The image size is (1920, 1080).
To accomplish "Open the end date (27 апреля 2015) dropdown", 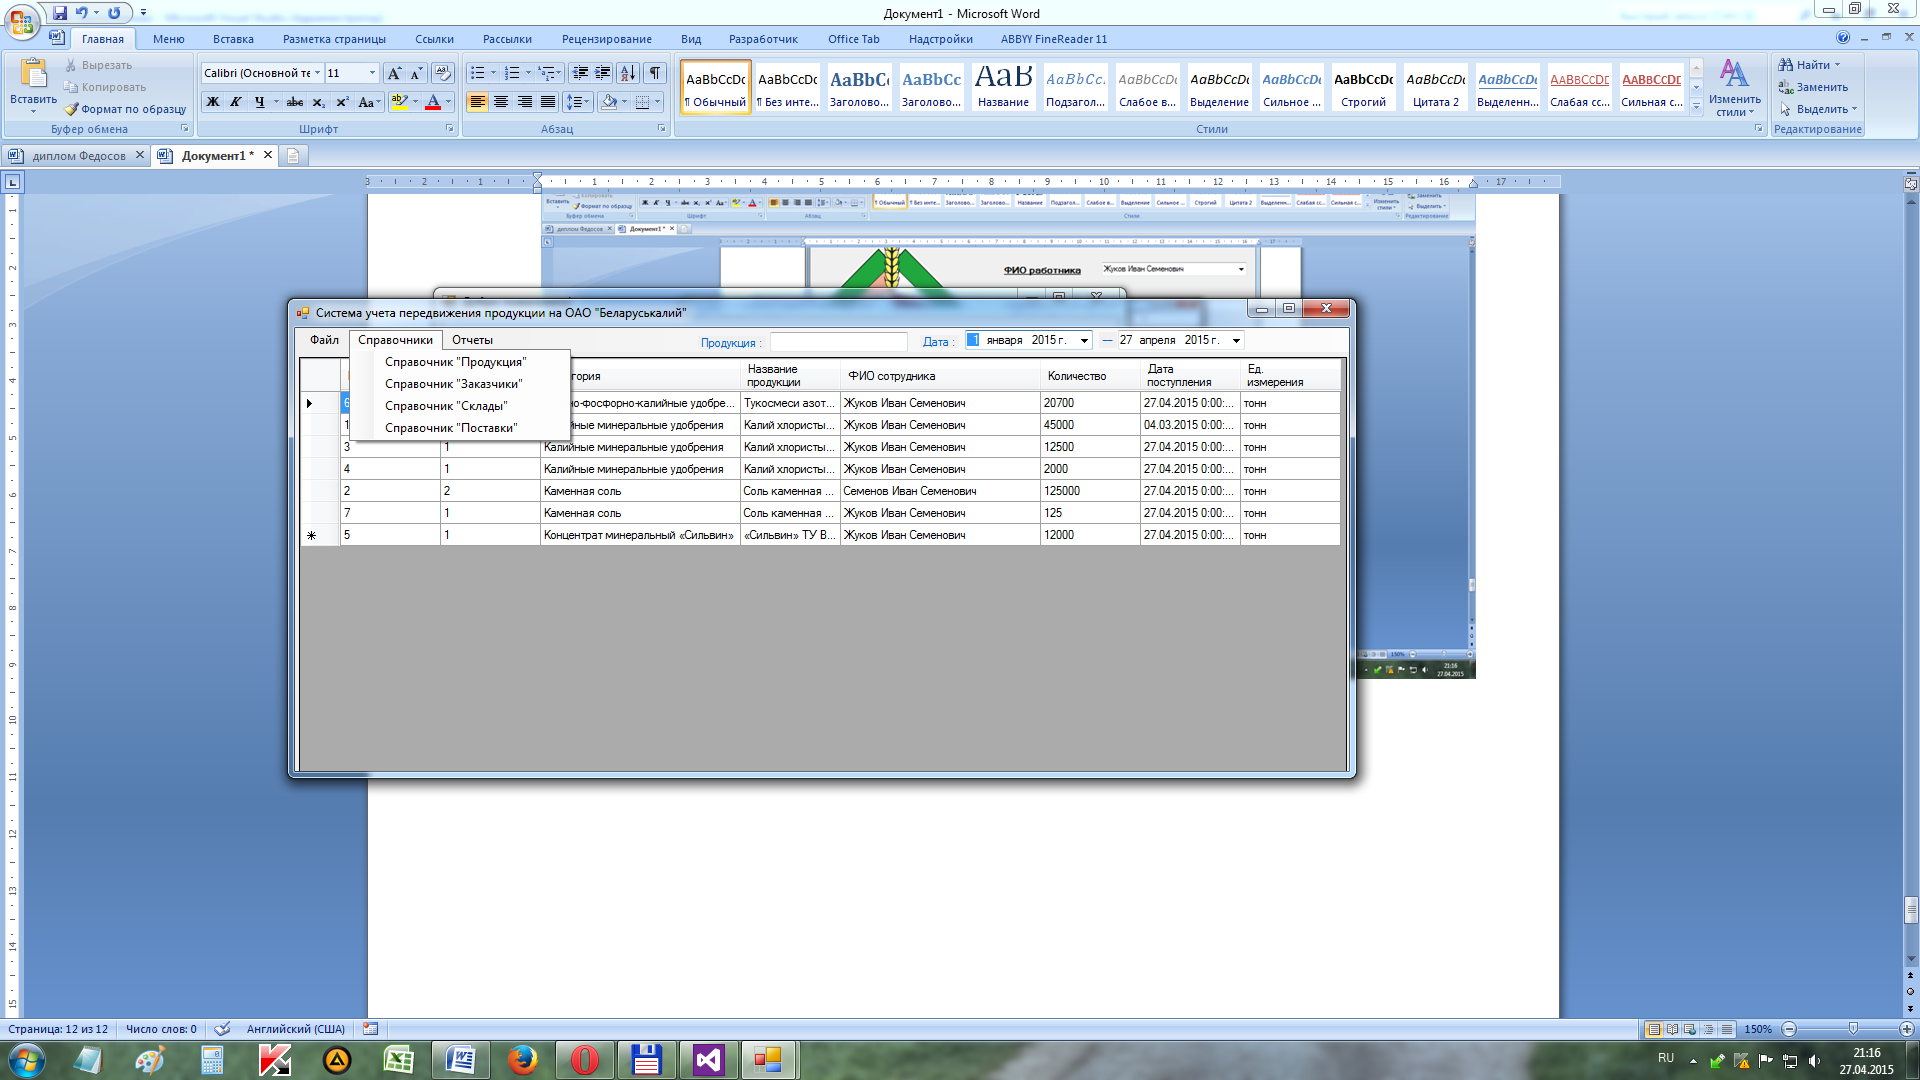I will coord(1236,341).
